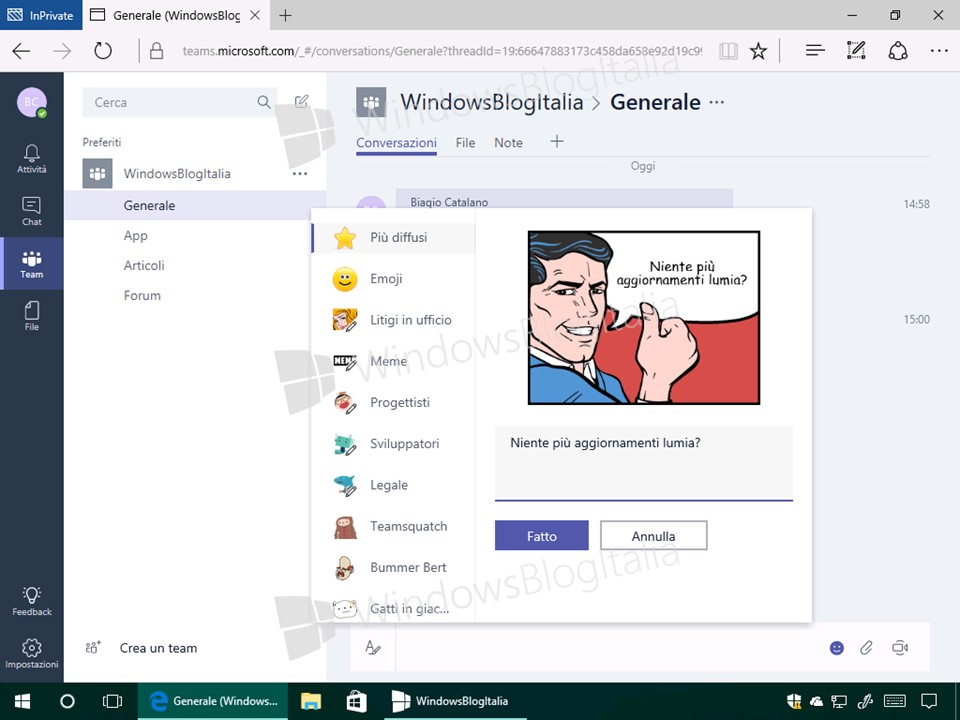Open the Action Center notifications icon
Image resolution: width=960 pixels, height=720 pixels.
point(929,701)
